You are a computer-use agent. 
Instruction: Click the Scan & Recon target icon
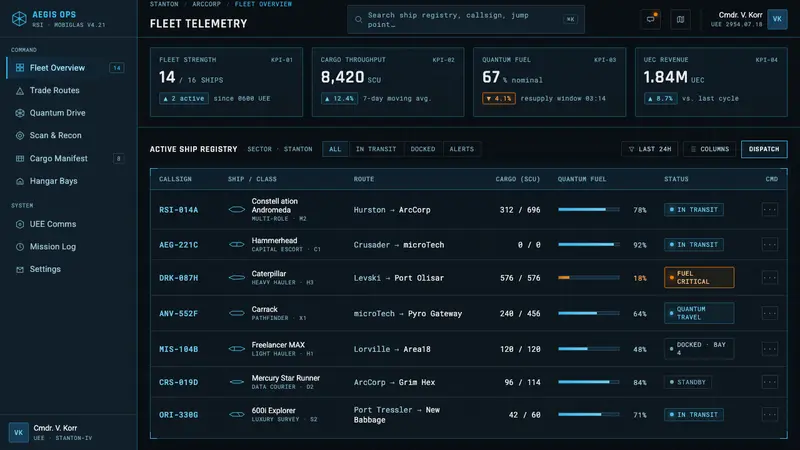click(x=20, y=136)
